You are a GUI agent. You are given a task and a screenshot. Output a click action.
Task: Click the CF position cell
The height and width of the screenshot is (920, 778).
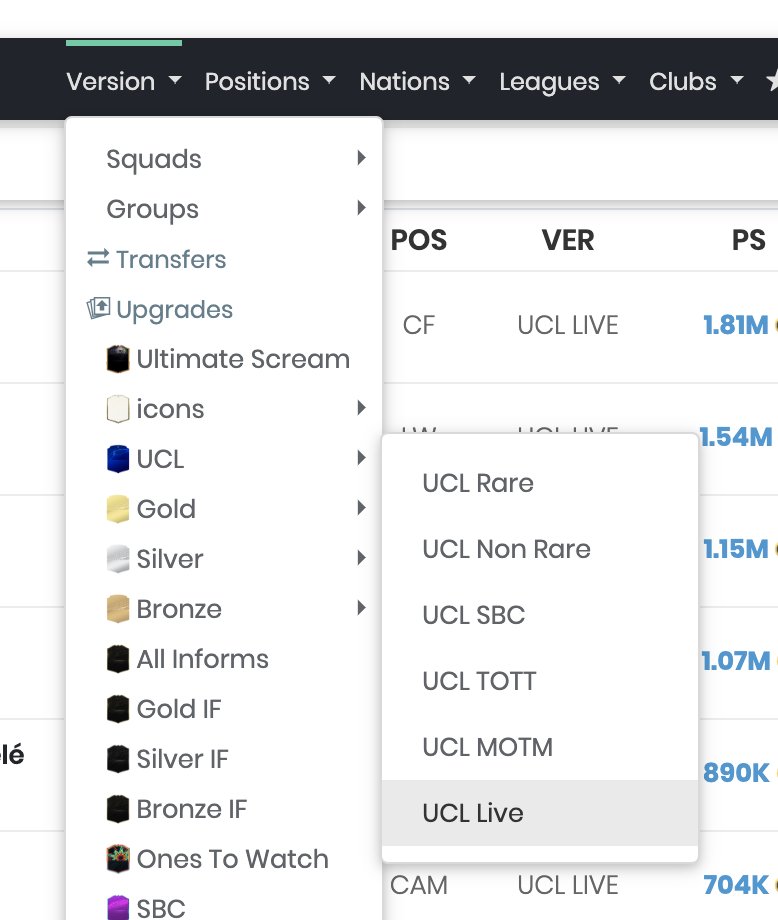(x=419, y=325)
